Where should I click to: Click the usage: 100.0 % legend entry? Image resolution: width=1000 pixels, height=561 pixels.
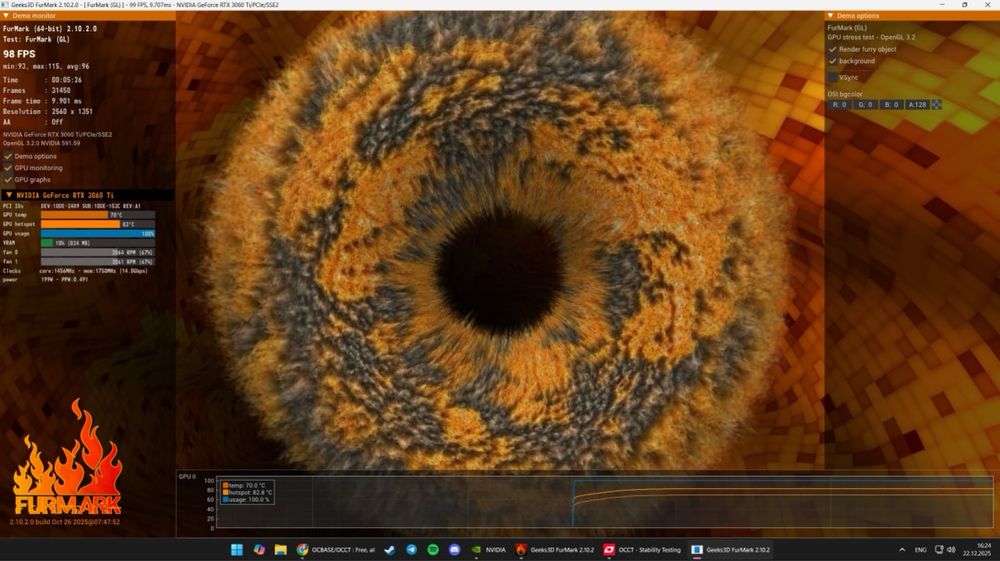click(246, 500)
